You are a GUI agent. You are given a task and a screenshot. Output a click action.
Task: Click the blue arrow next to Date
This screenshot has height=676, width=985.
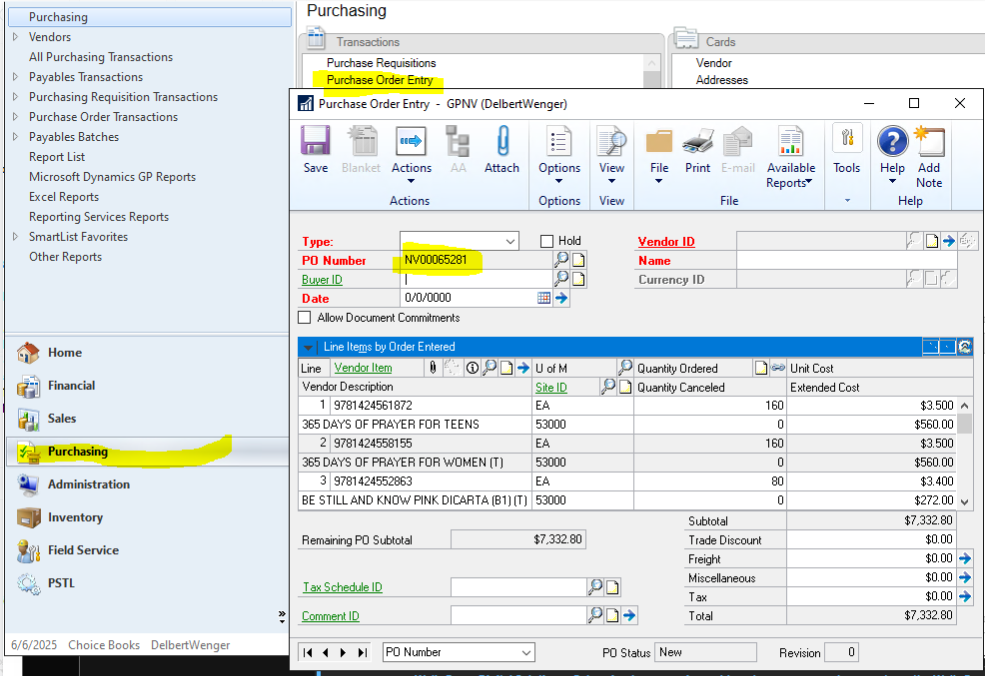click(x=561, y=298)
